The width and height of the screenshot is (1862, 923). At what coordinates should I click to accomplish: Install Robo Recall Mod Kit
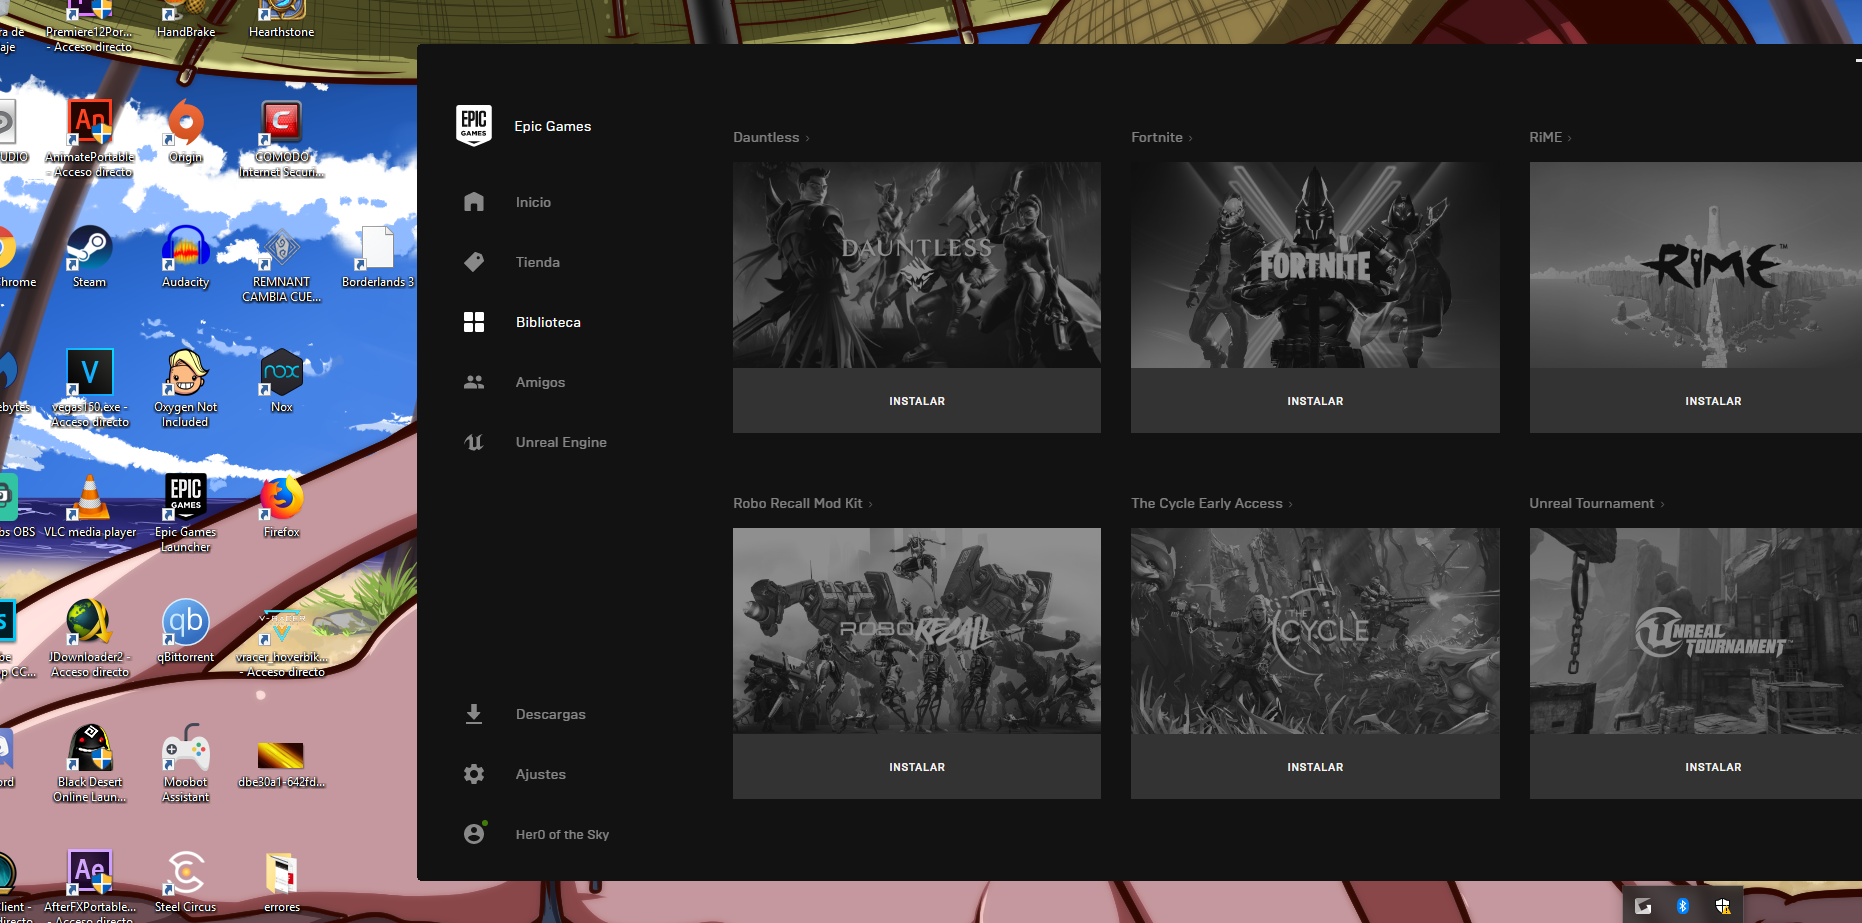click(x=917, y=767)
